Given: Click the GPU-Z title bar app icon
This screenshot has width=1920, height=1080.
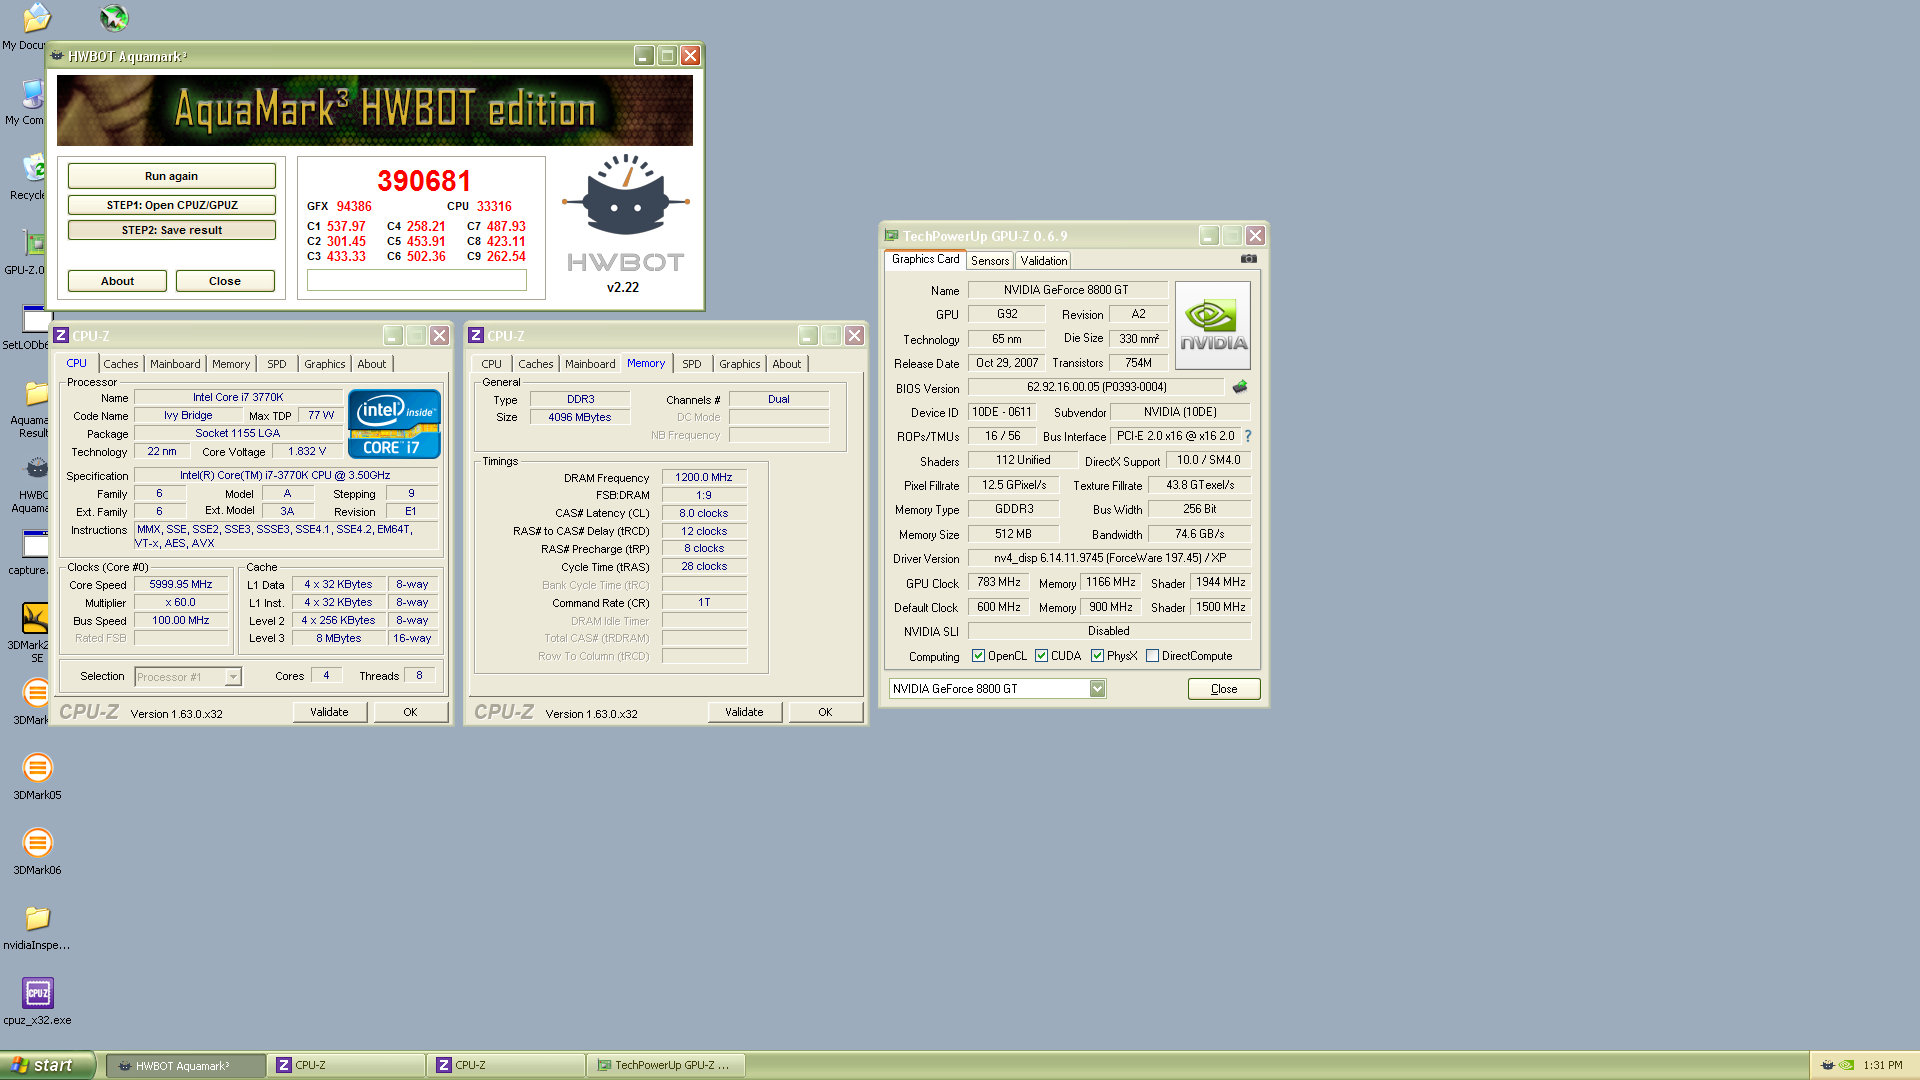Looking at the screenshot, I should [891, 236].
